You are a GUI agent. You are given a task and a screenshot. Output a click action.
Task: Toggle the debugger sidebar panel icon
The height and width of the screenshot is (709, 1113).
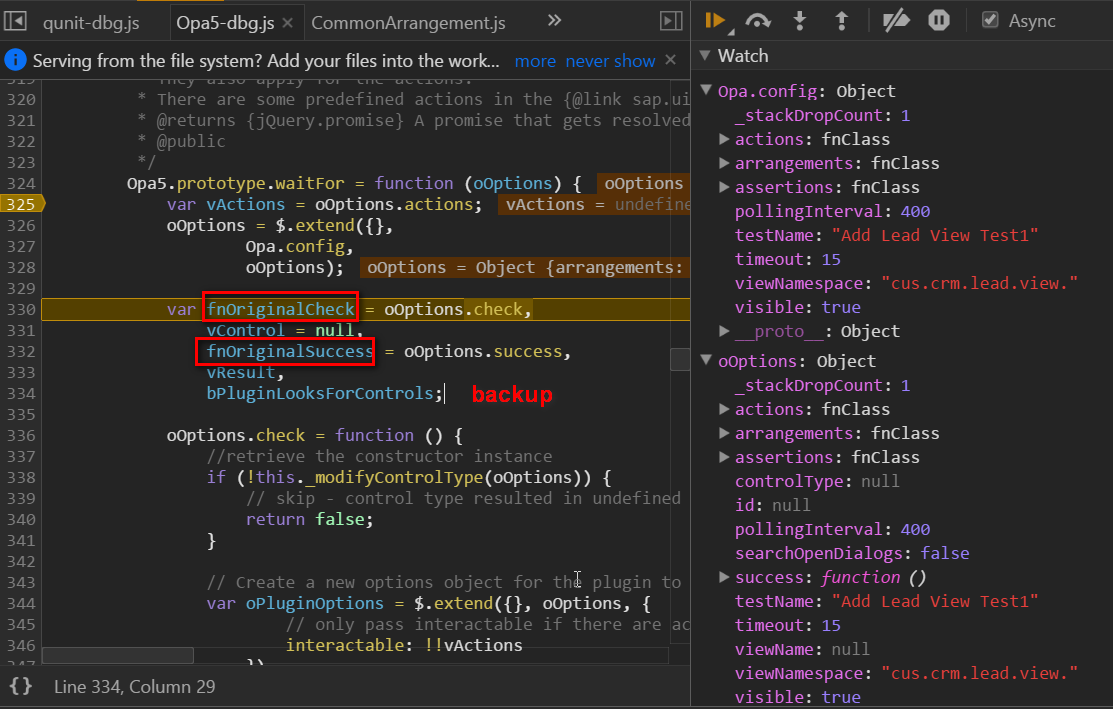coord(671,21)
